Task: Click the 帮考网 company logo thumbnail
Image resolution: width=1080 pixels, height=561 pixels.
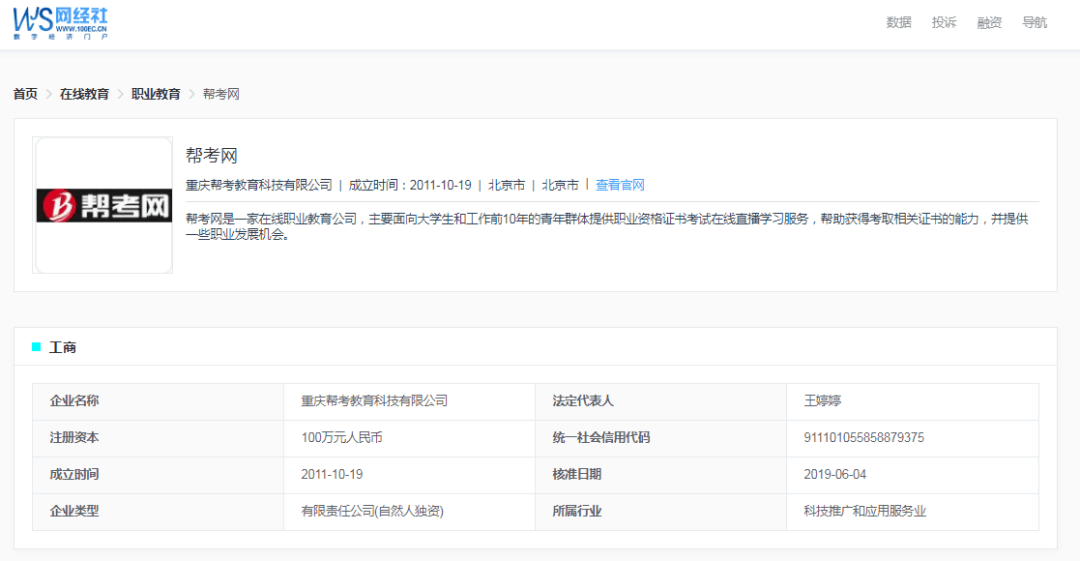Action: [x=103, y=205]
